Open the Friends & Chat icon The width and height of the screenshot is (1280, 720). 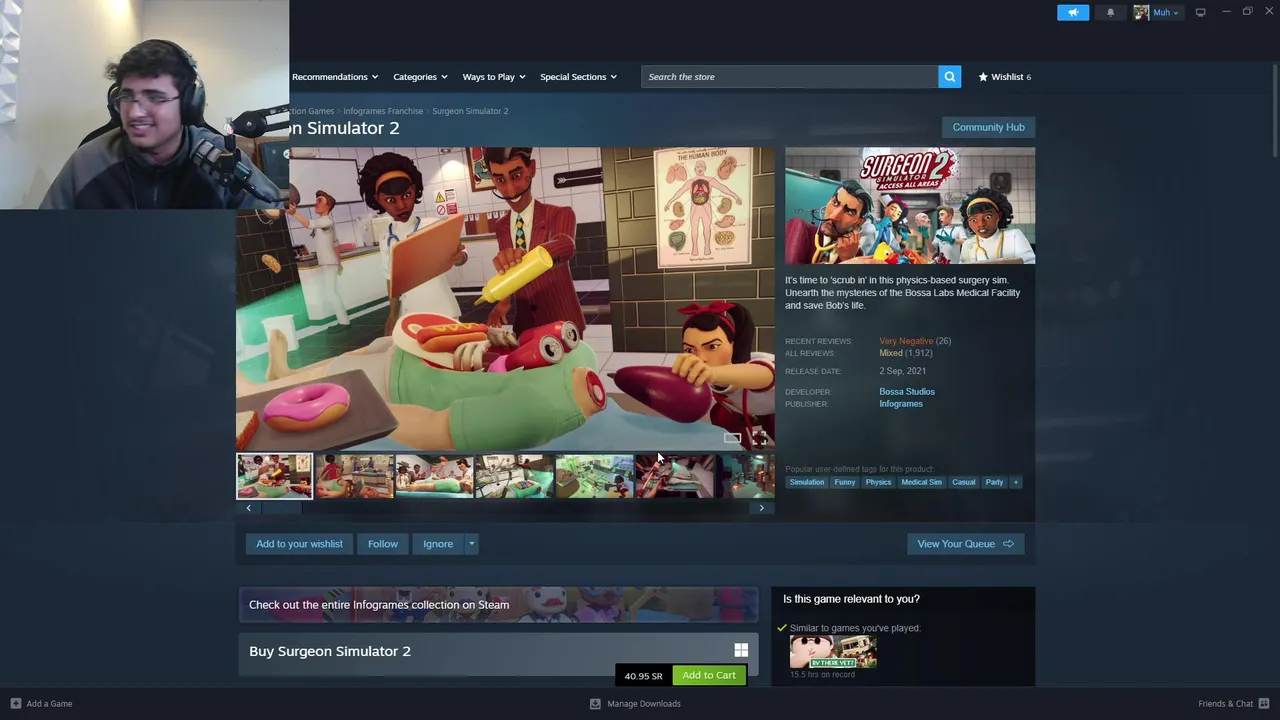pyautogui.click(x=1264, y=703)
